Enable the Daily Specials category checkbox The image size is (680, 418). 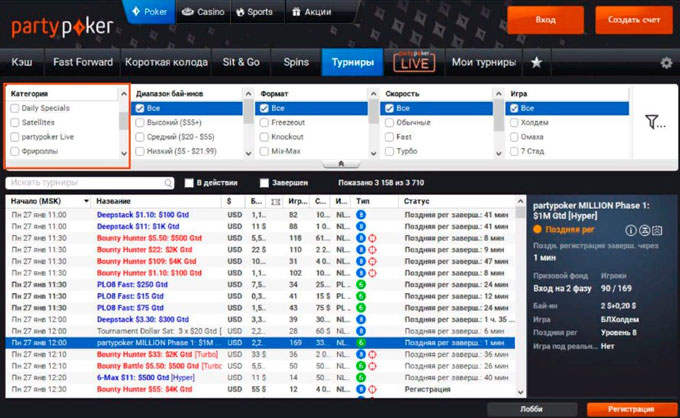tap(14, 107)
